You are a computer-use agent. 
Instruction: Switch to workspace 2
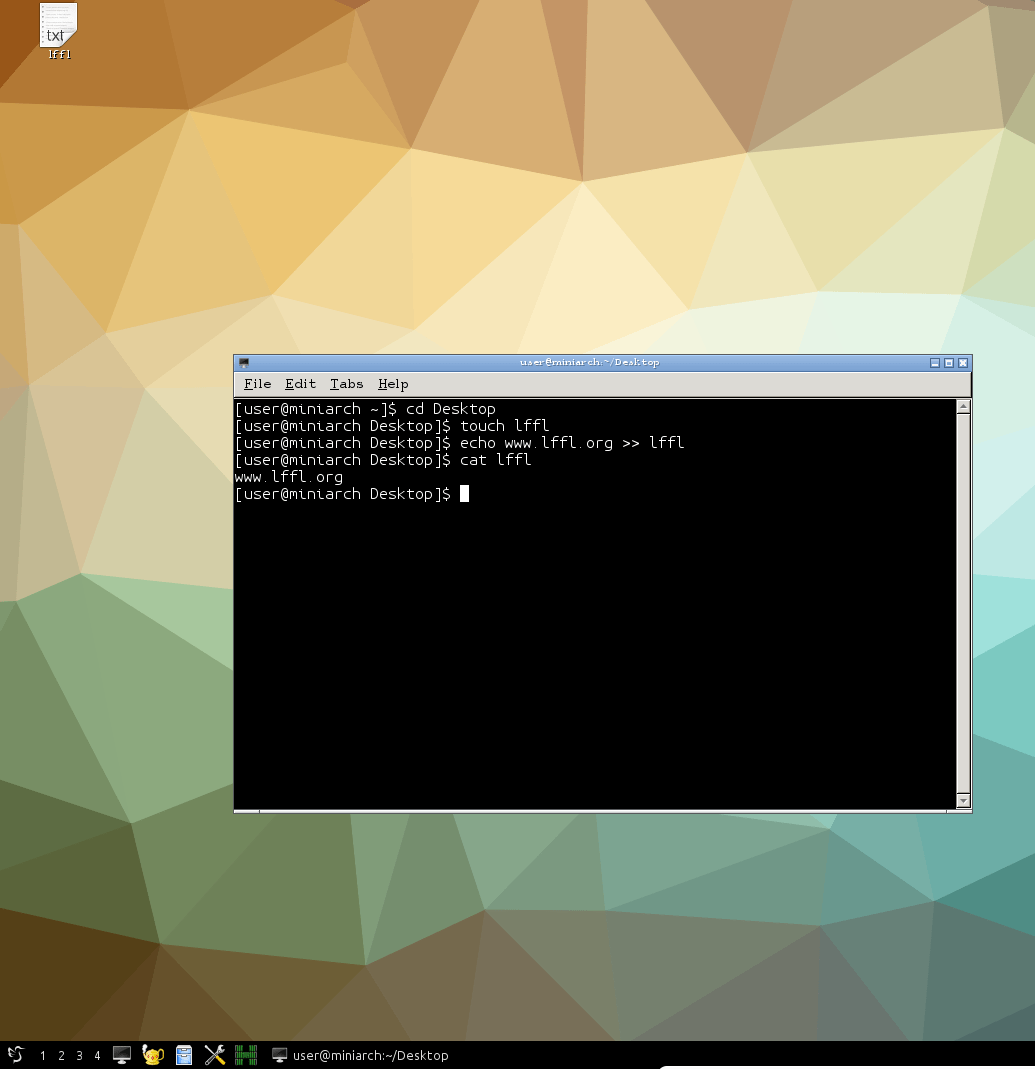[61, 1055]
